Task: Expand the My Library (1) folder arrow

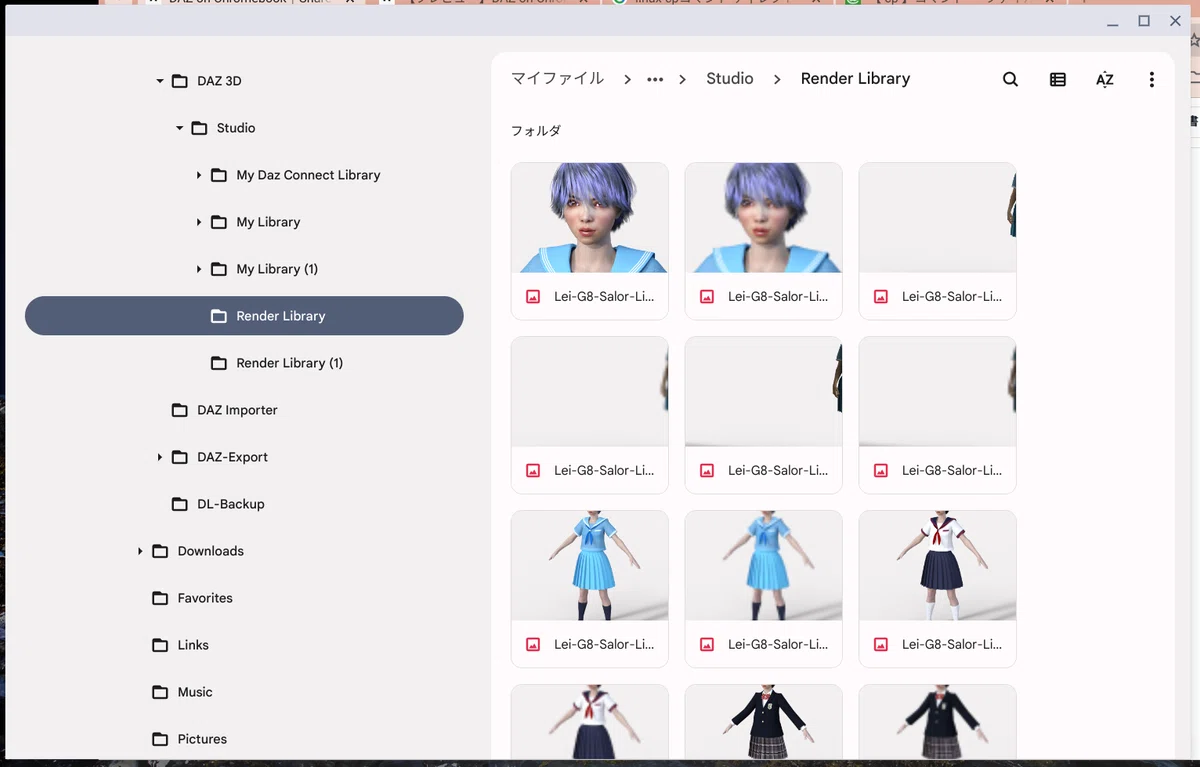Action: (x=199, y=269)
